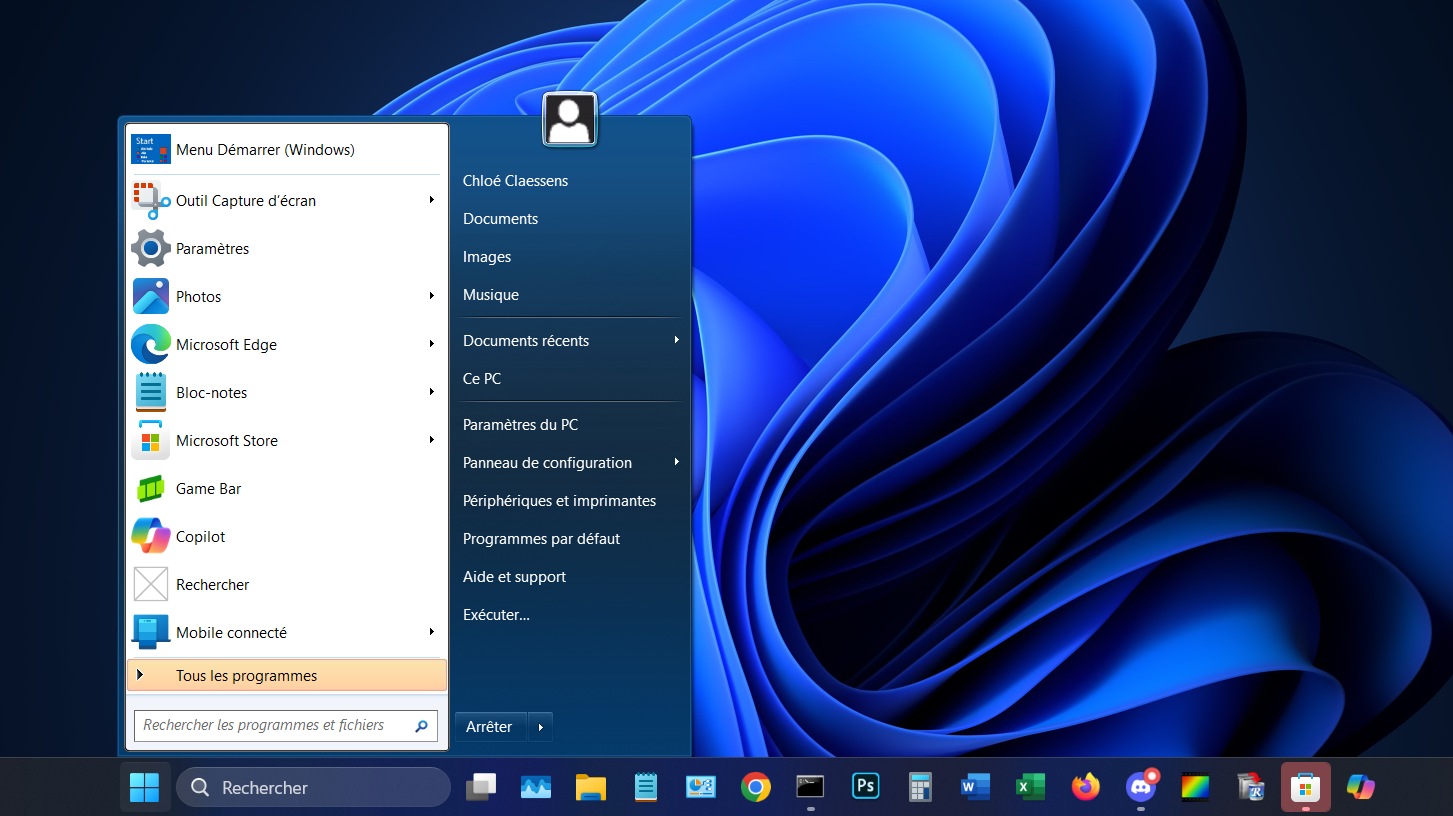
Task: Open Microsoft Store from the Start menu
Action: coord(226,440)
